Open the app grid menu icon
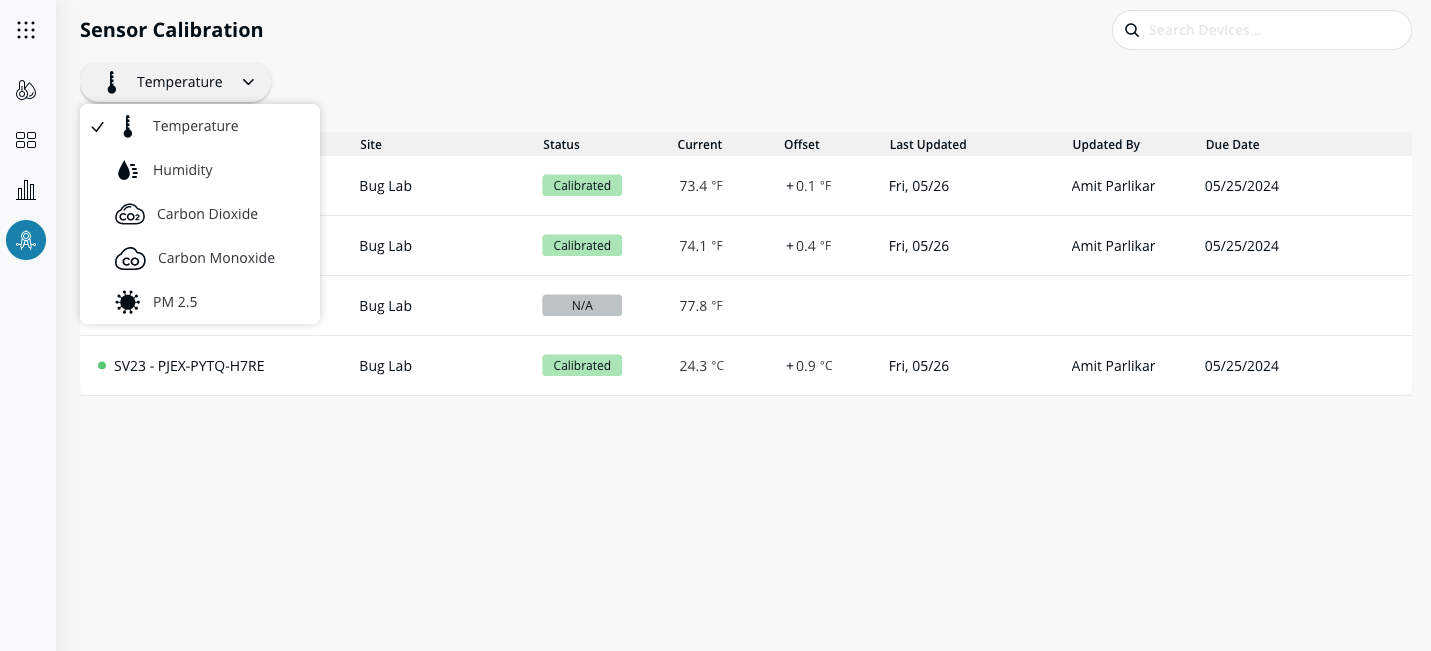The height and width of the screenshot is (651, 1431). coord(26,30)
